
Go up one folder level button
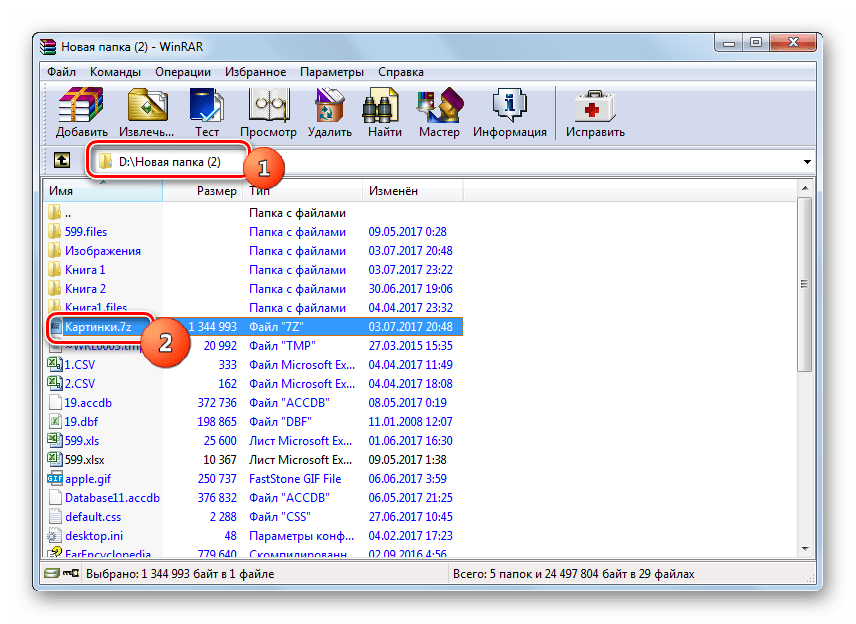[x=62, y=161]
